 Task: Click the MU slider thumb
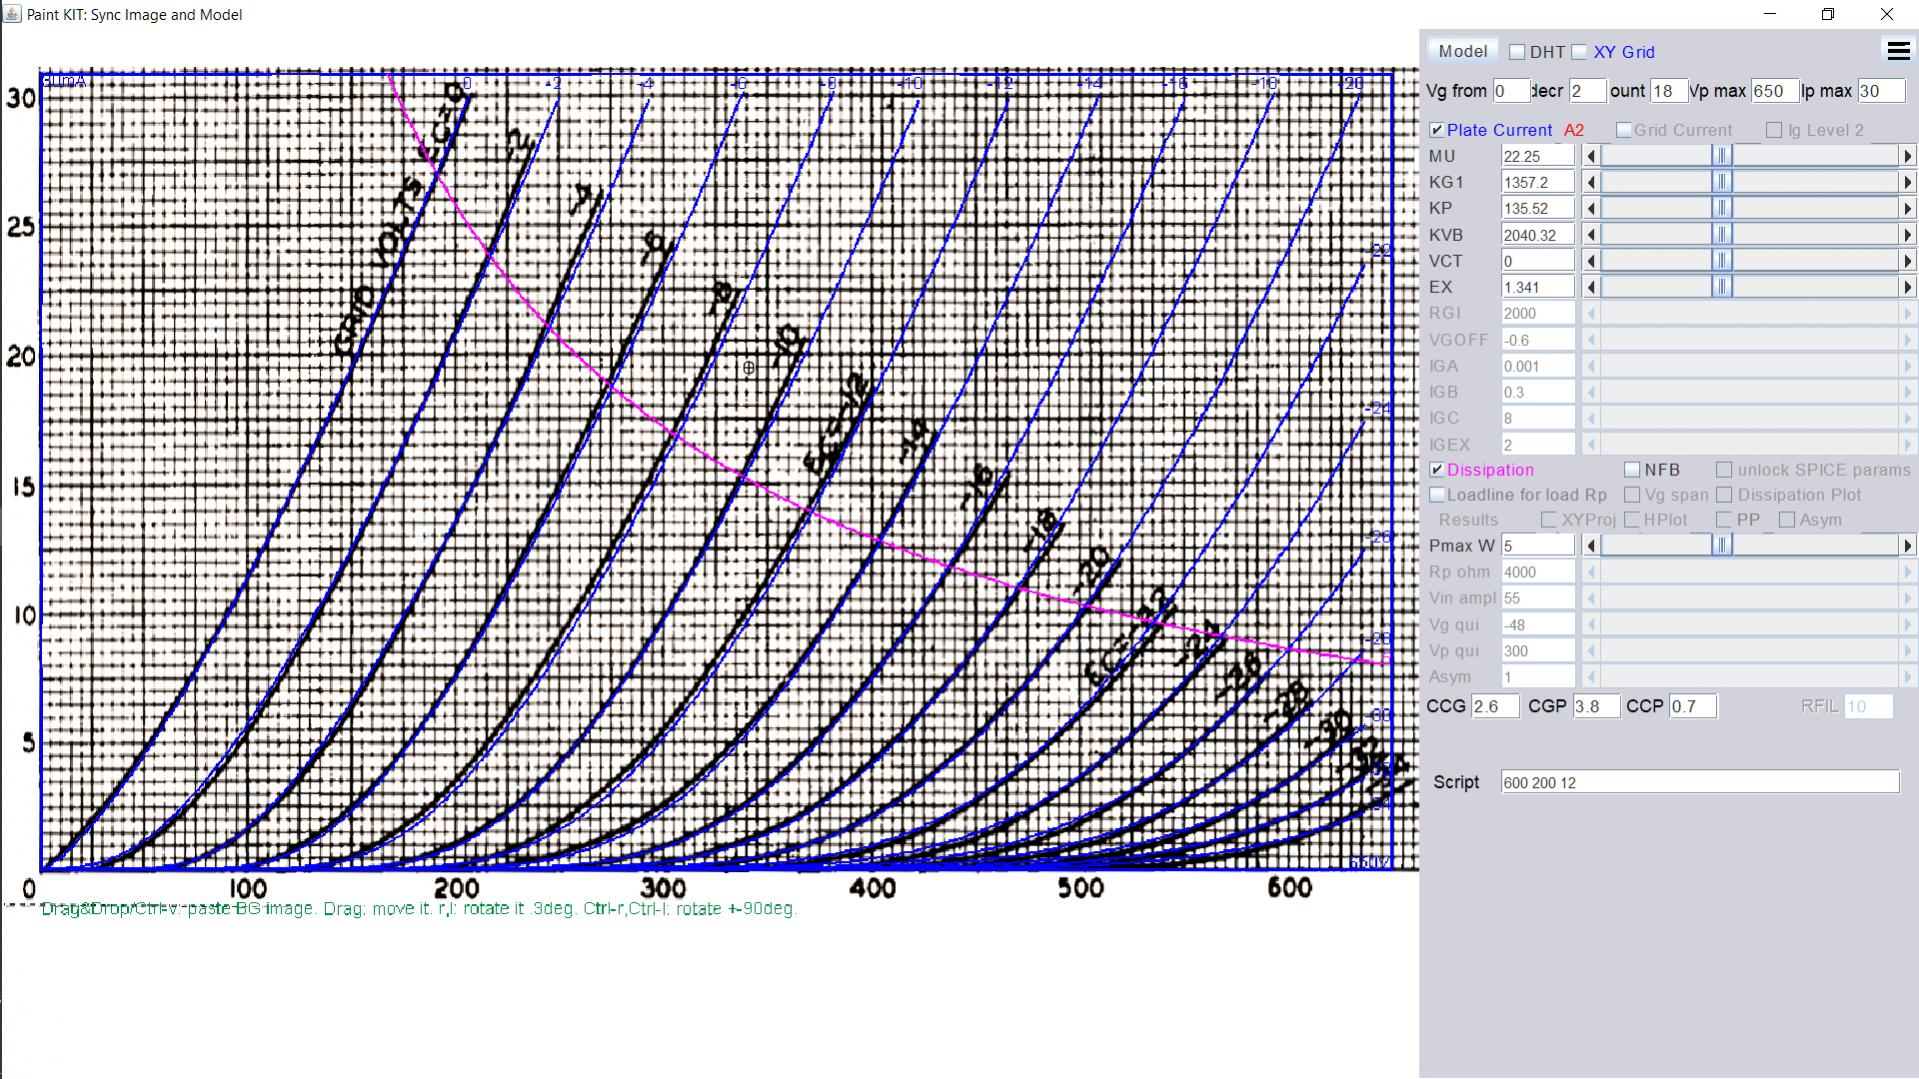point(1722,156)
